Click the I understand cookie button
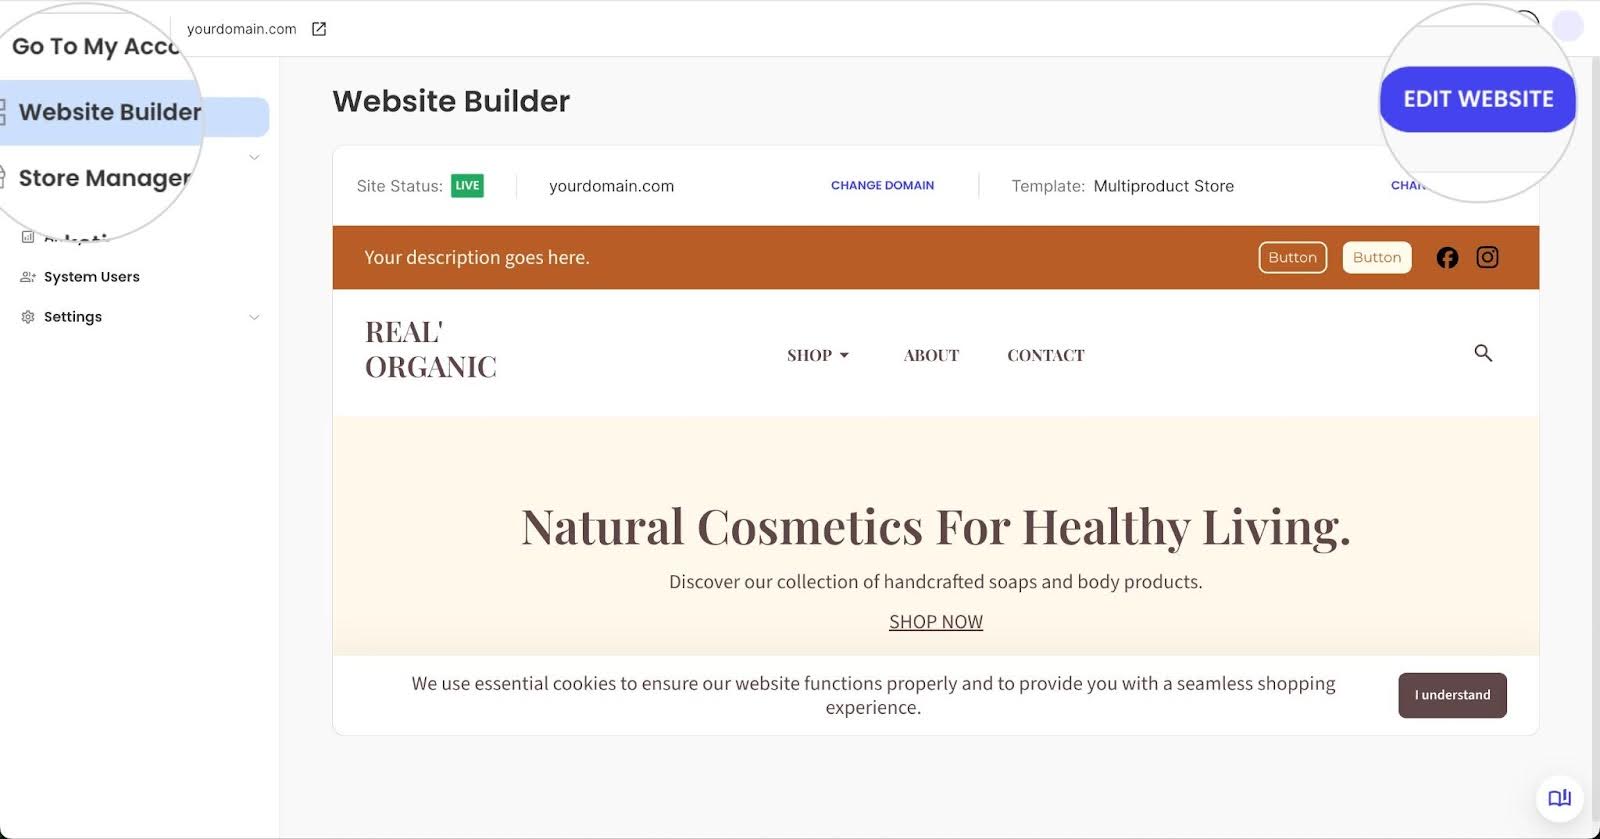The image size is (1600, 839). (1452, 695)
